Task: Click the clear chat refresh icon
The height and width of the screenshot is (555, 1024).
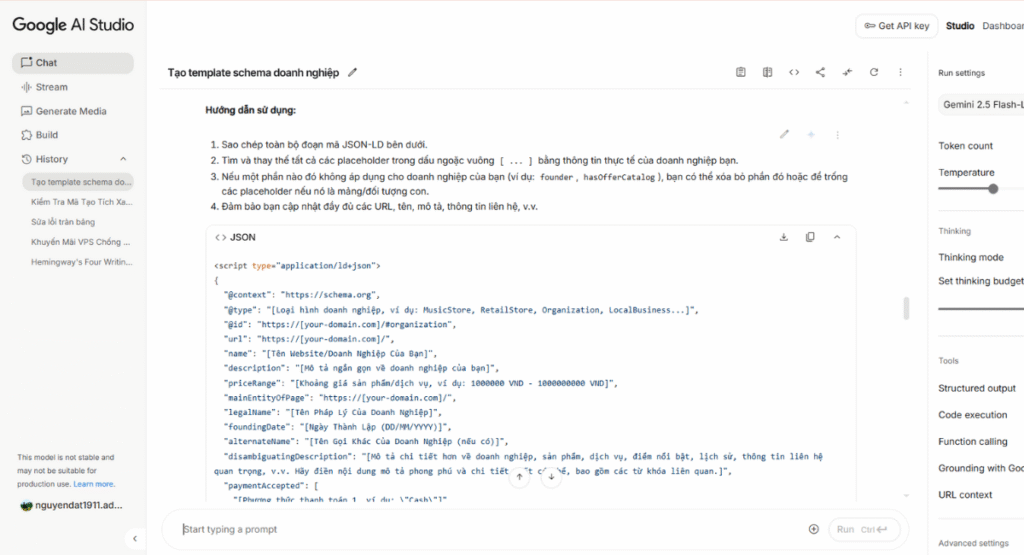Action: coord(874,72)
